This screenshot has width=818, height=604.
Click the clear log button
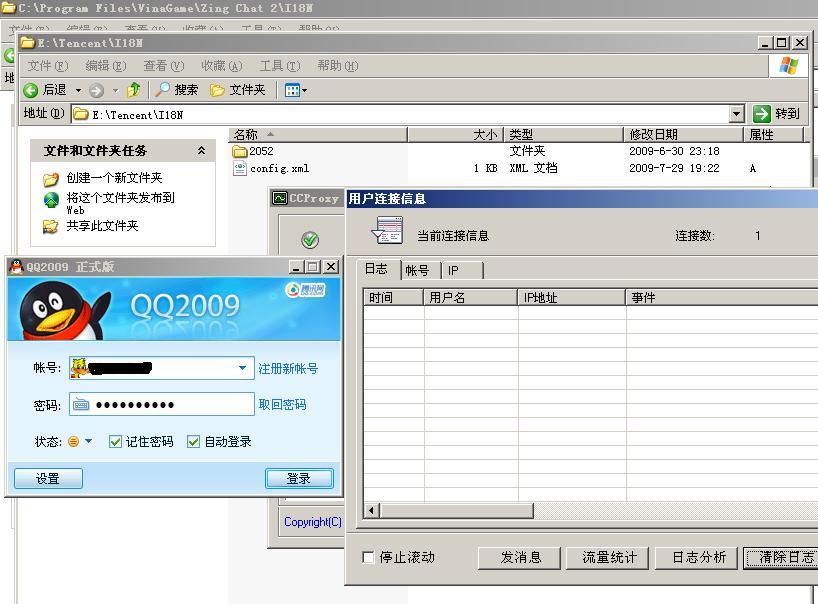point(781,558)
